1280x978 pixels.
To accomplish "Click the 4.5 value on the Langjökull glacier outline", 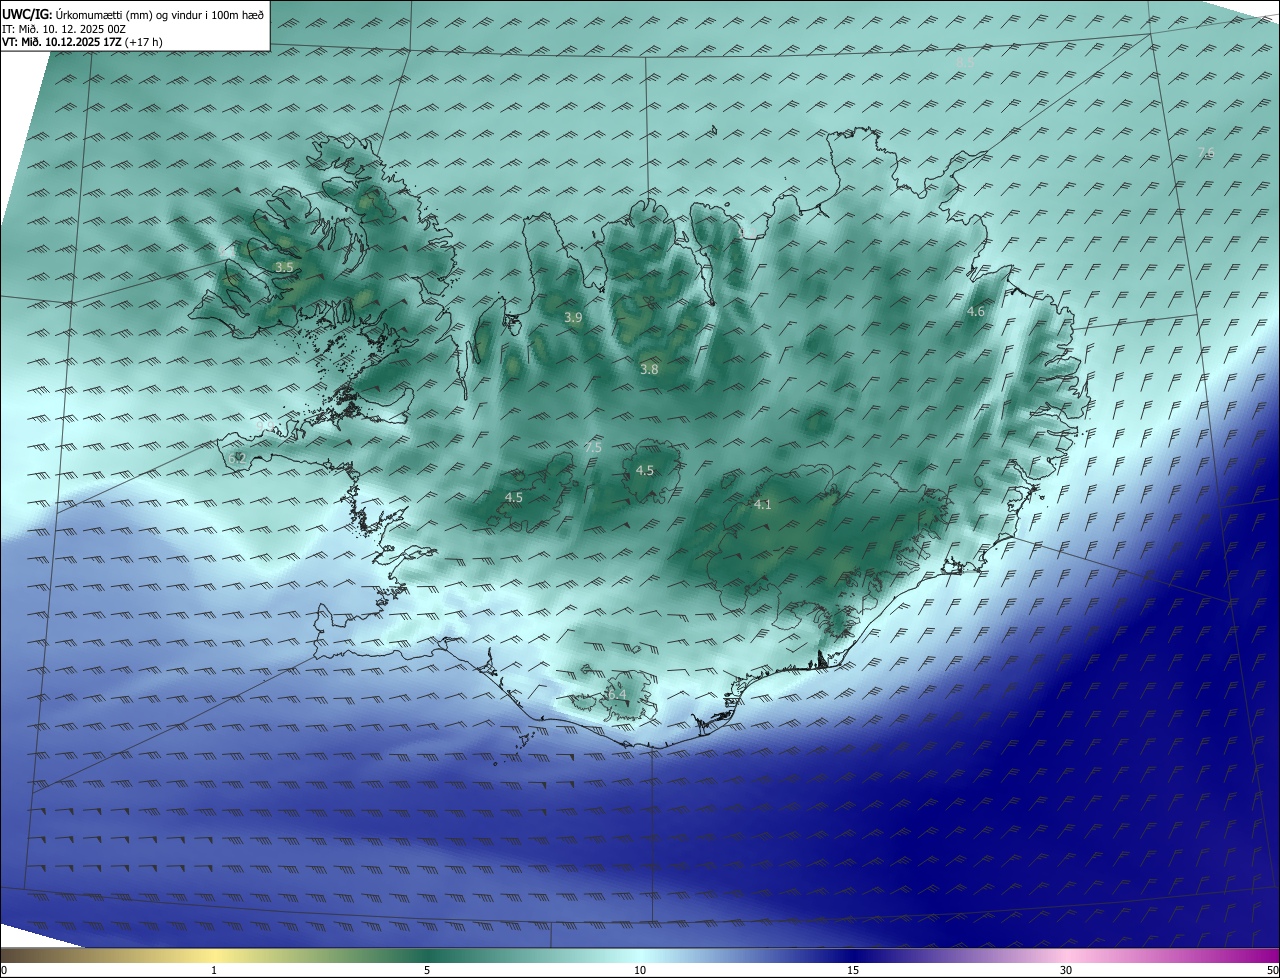I will pyautogui.click(x=514, y=497).
